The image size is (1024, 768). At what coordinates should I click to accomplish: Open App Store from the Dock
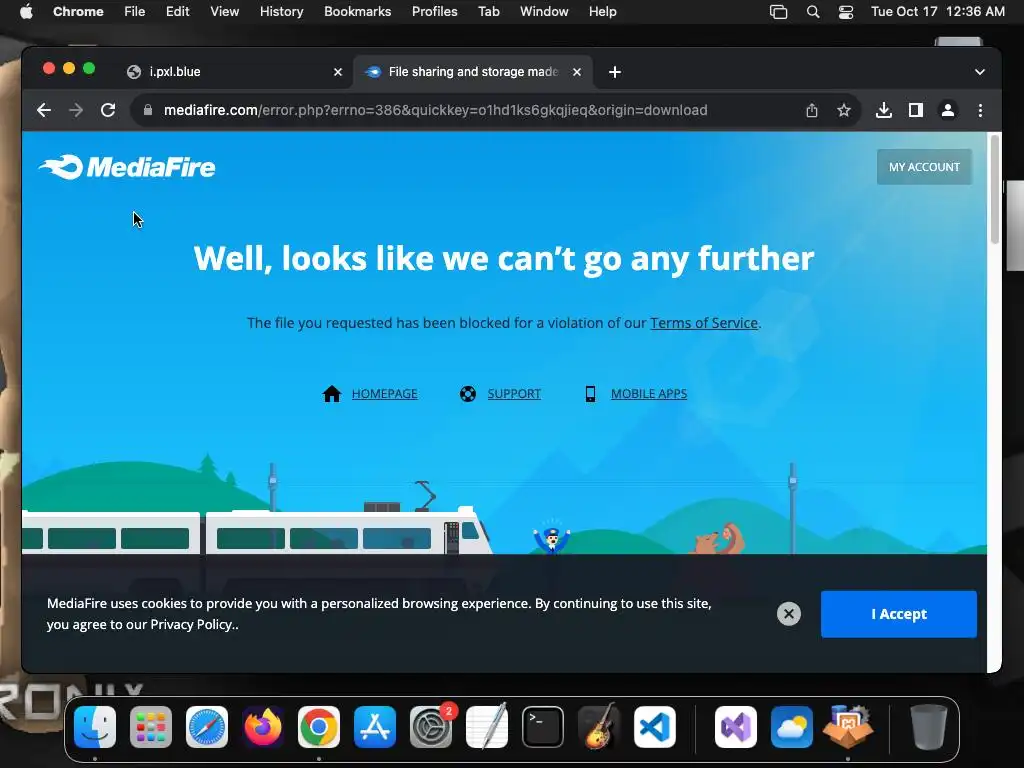pyautogui.click(x=375, y=727)
